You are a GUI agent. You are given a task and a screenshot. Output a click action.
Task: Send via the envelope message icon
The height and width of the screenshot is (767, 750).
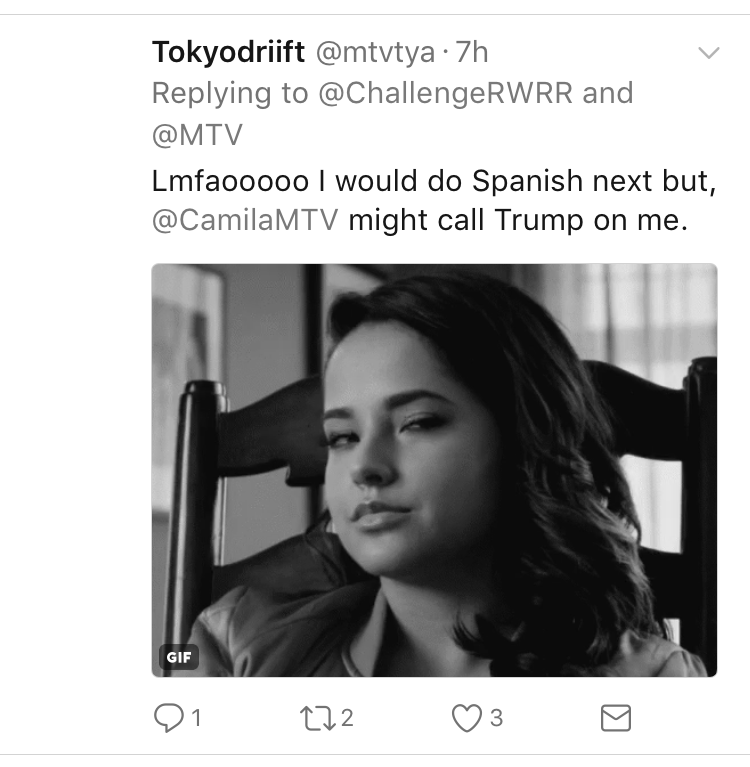pos(615,718)
